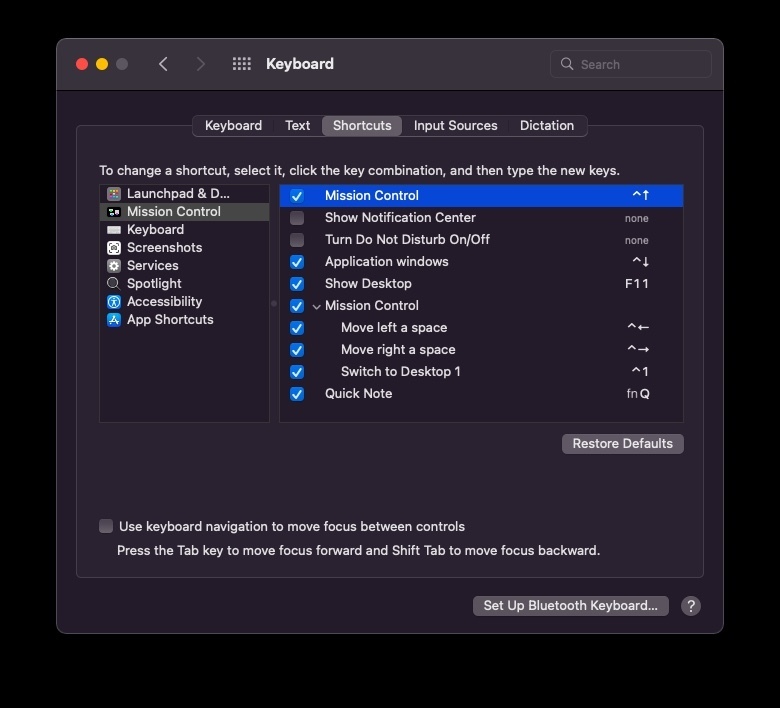Enable Turn Do Not Disturb On/Off shortcut
The height and width of the screenshot is (708, 780).
point(297,240)
